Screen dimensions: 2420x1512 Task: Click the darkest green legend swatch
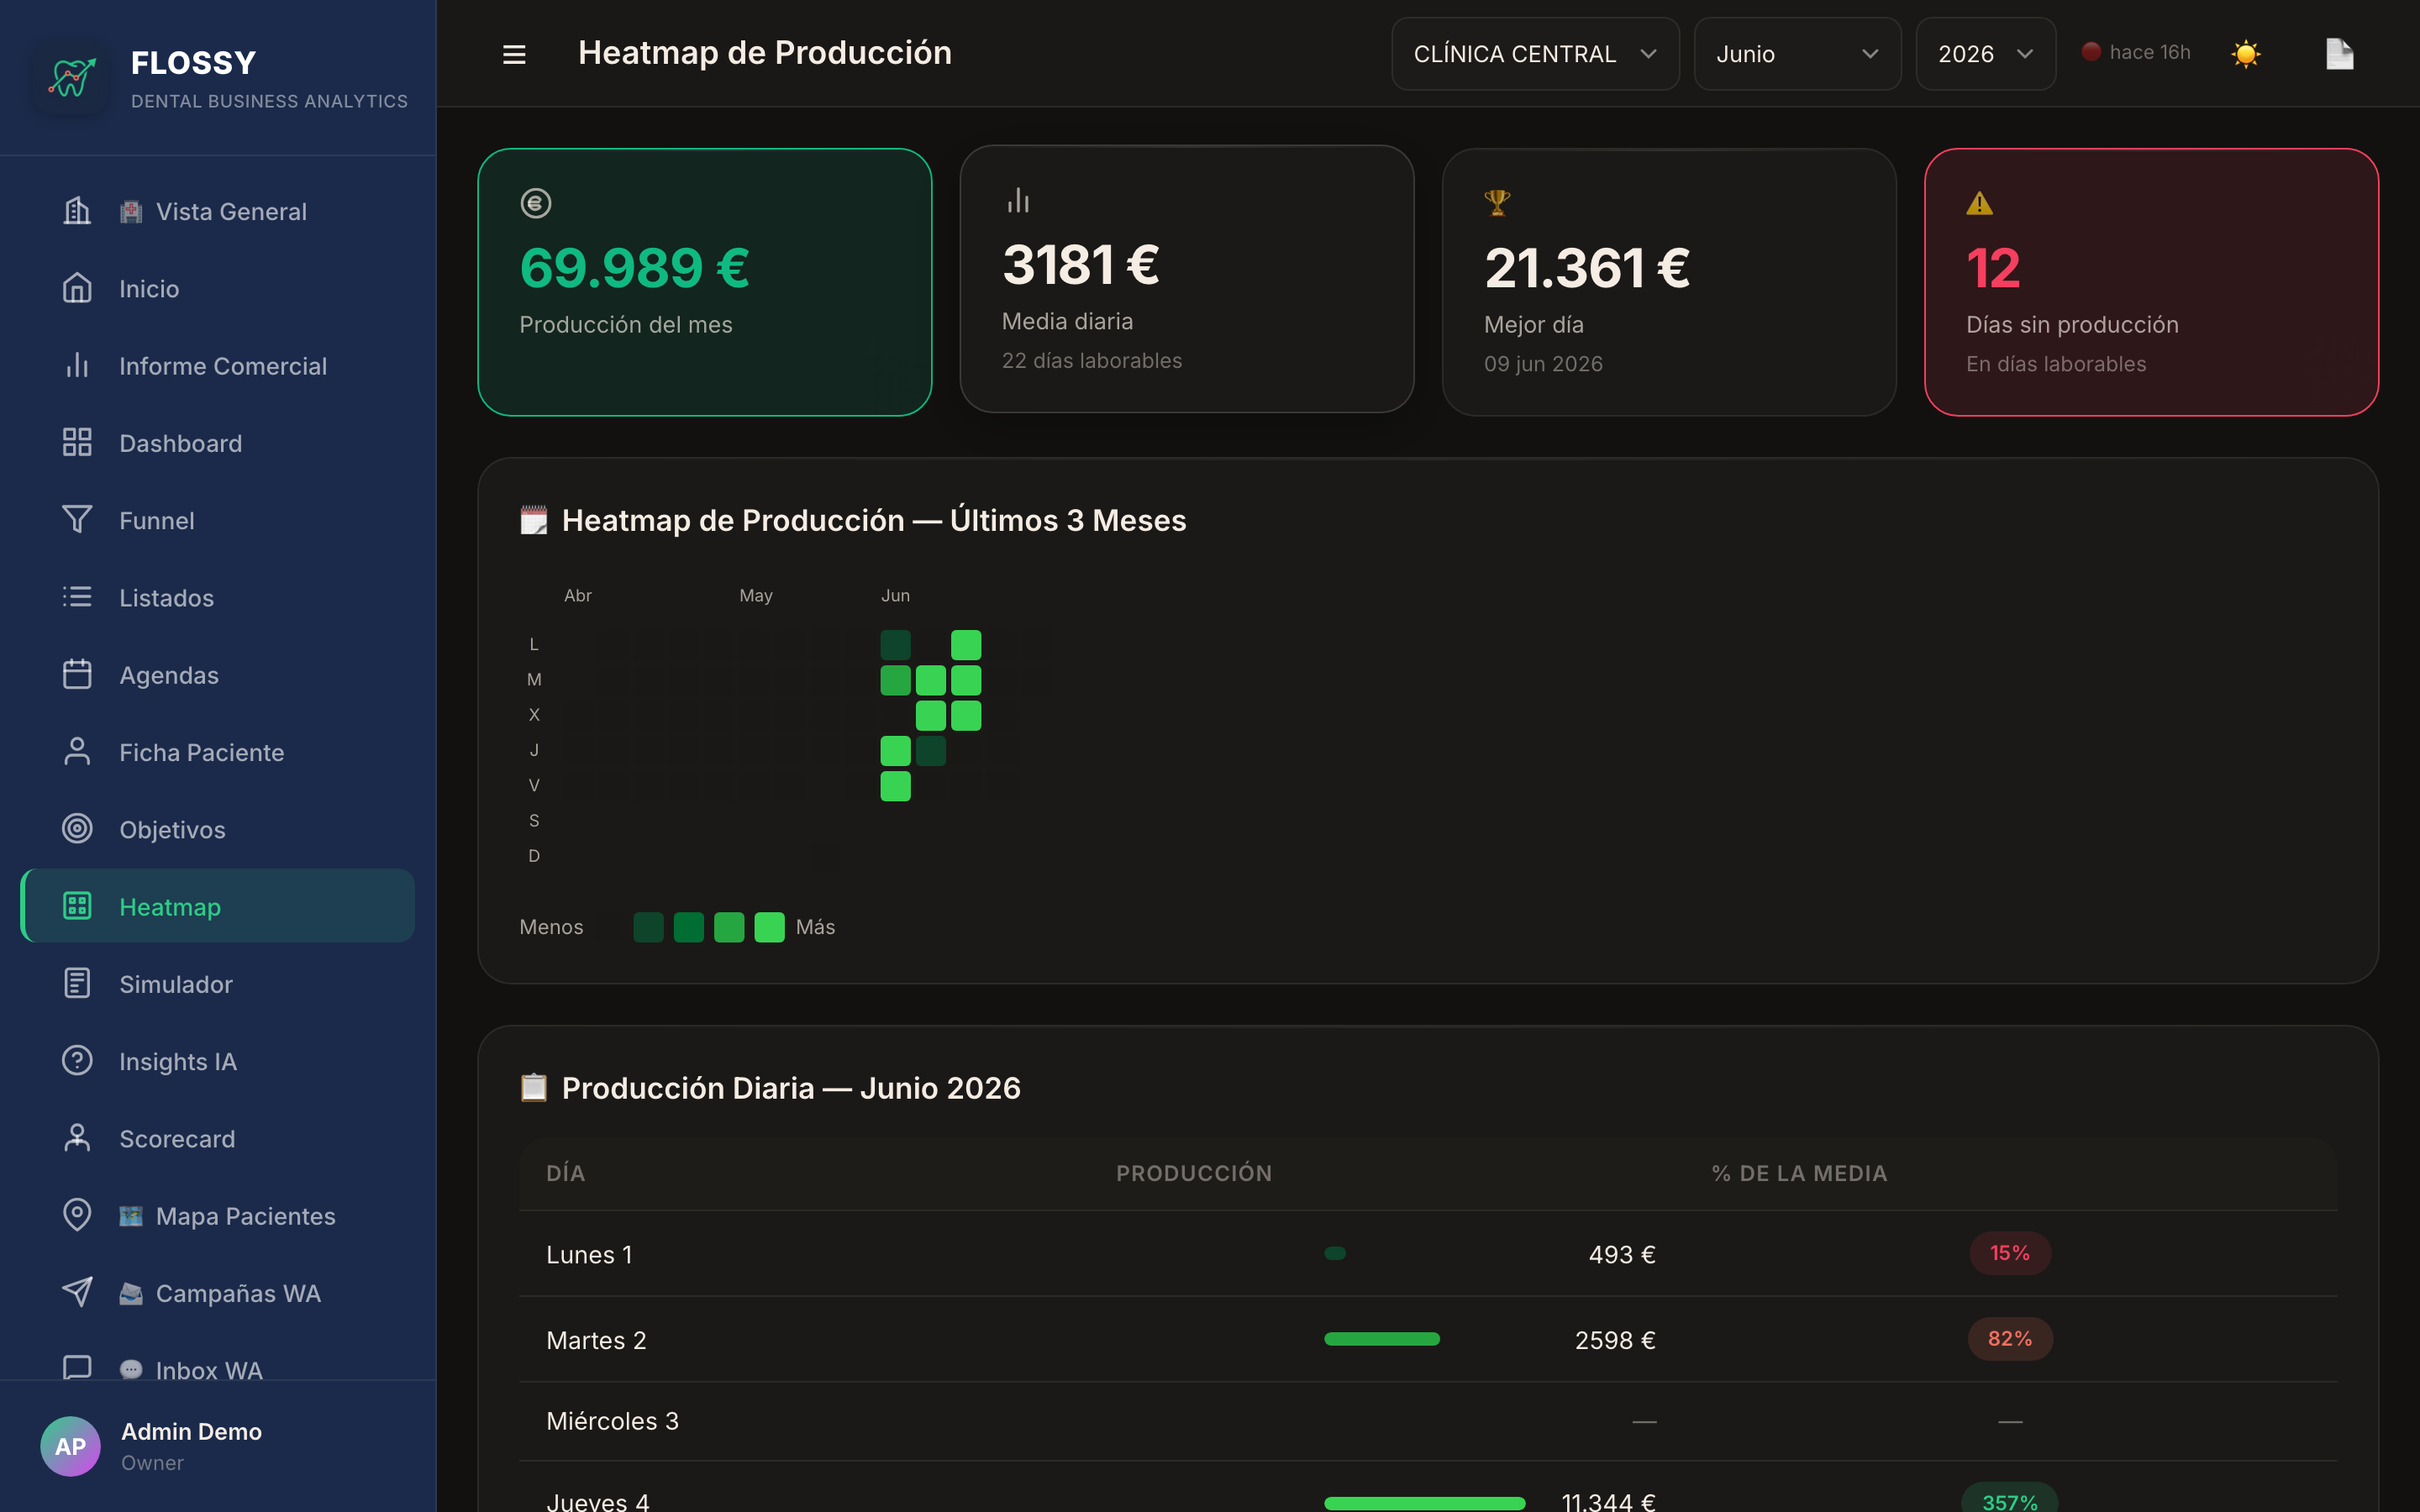pyautogui.click(x=648, y=927)
